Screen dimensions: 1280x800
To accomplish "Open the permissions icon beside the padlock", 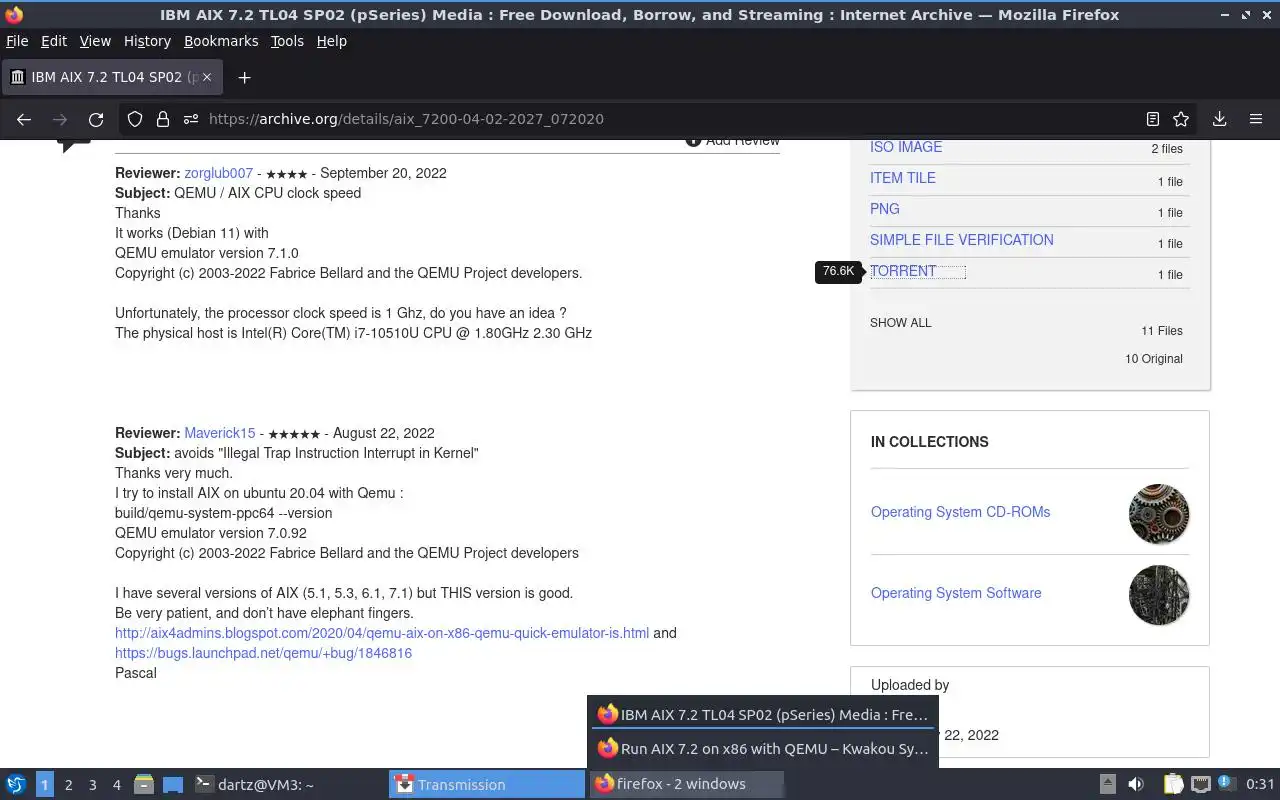I will (191, 119).
